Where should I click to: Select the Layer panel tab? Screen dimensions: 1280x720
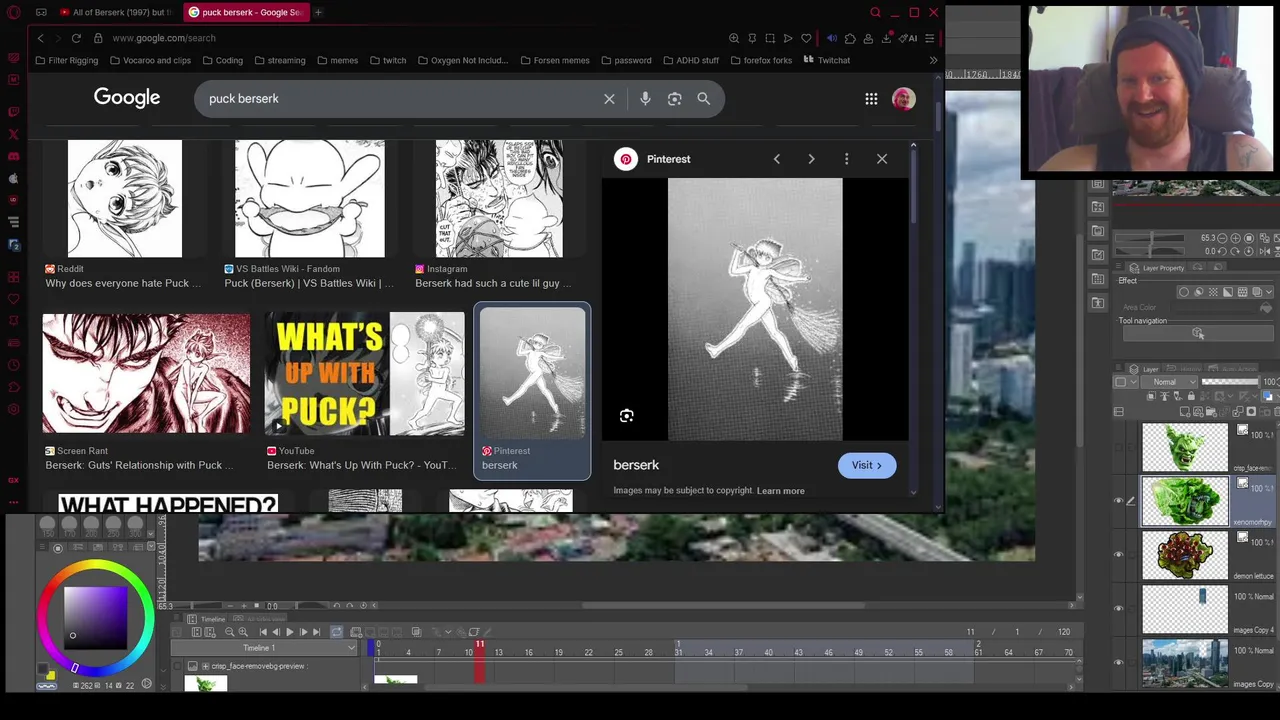[1145, 370]
